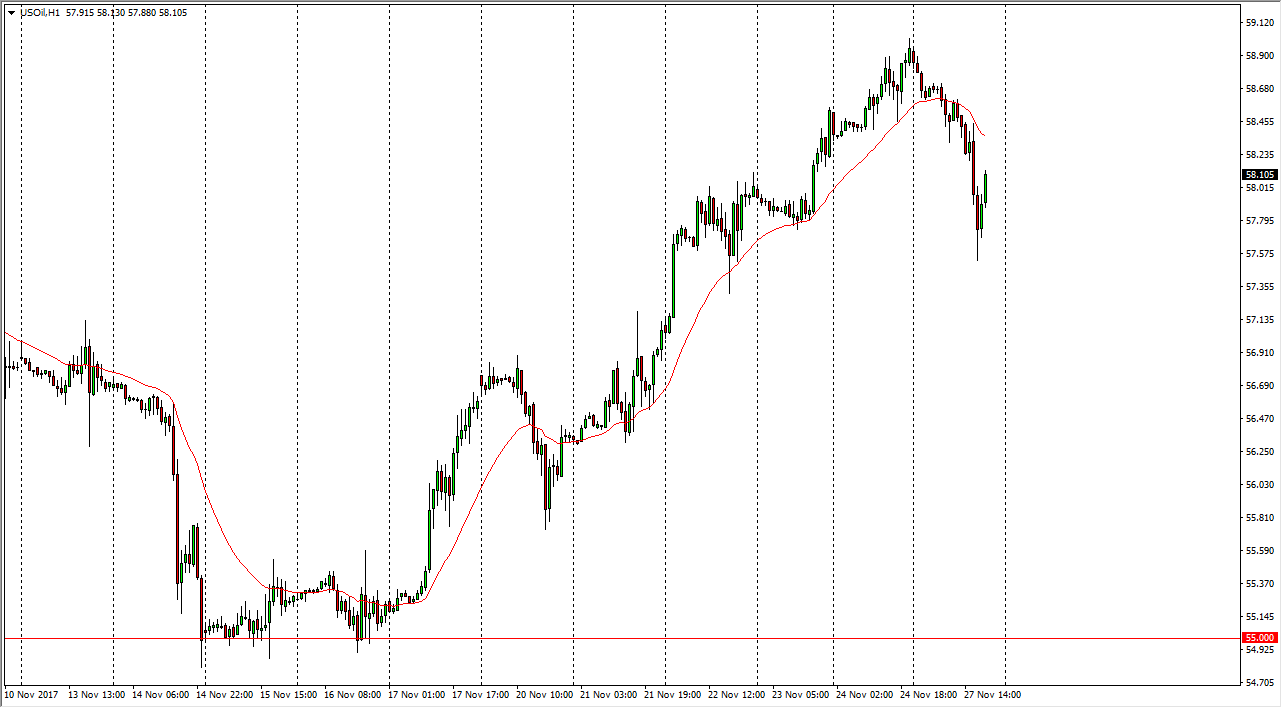
Task: Click the 57.135 price on the axis
Action: click(x=1259, y=320)
